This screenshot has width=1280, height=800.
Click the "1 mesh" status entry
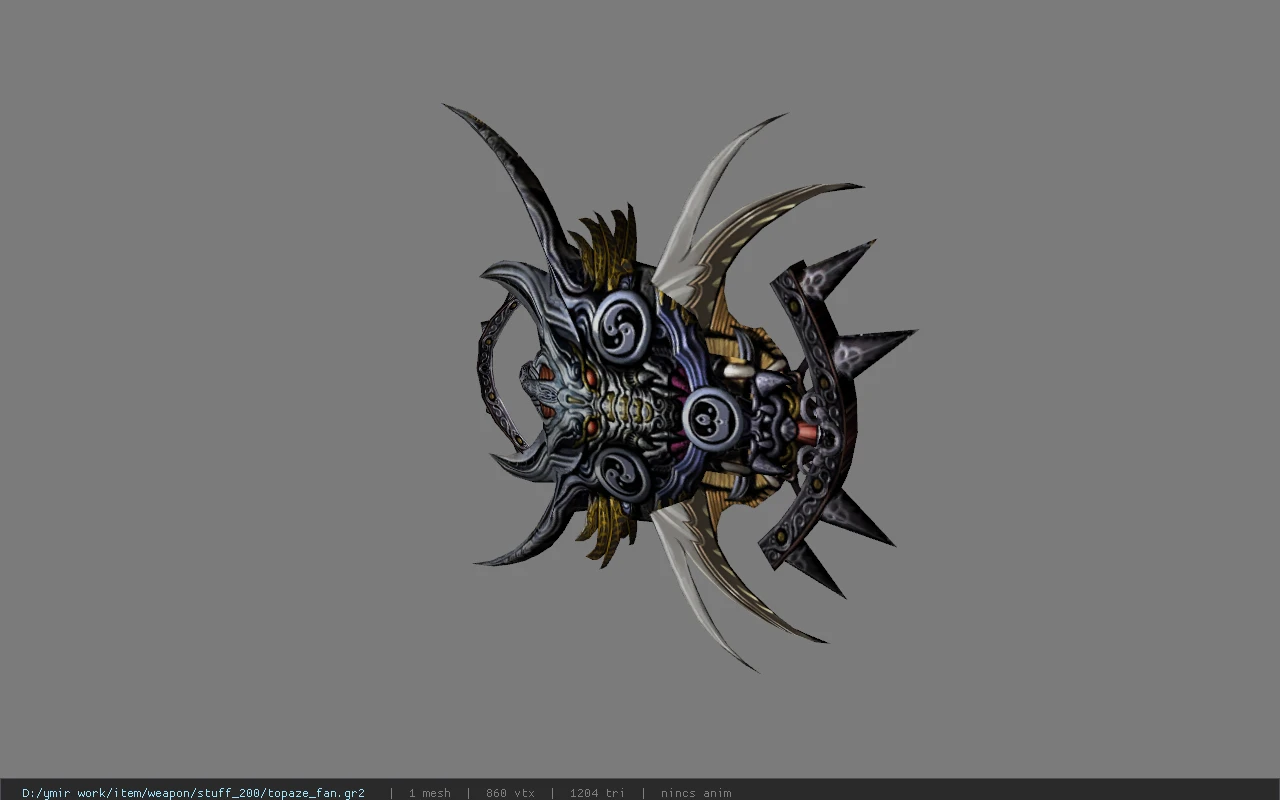[429, 793]
